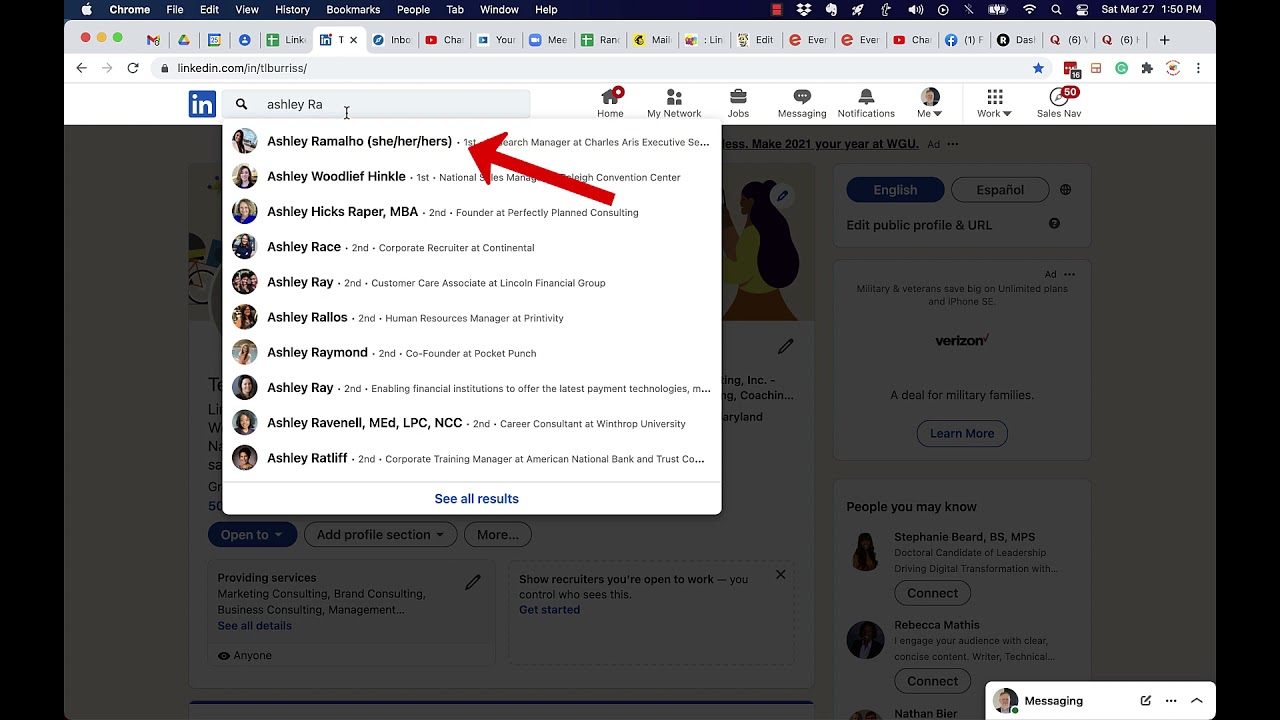Screen dimensions: 1280x720
Task: Select Ashley Raymond suggestion
Action: pos(471,352)
